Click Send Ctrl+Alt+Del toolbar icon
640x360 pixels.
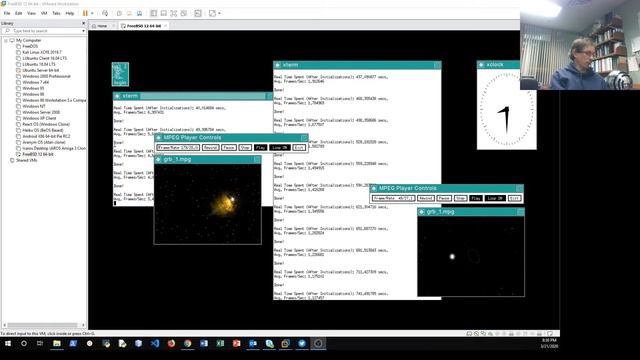[x=105, y=13]
